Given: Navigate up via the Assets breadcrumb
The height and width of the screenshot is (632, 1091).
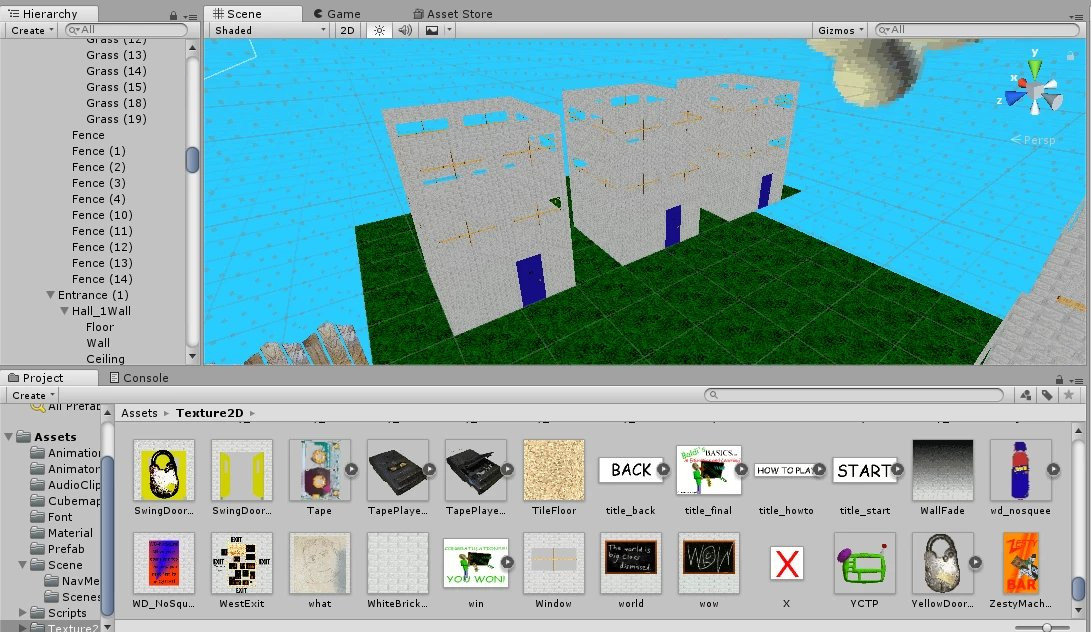Looking at the screenshot, I should click(x=139, y=412).
